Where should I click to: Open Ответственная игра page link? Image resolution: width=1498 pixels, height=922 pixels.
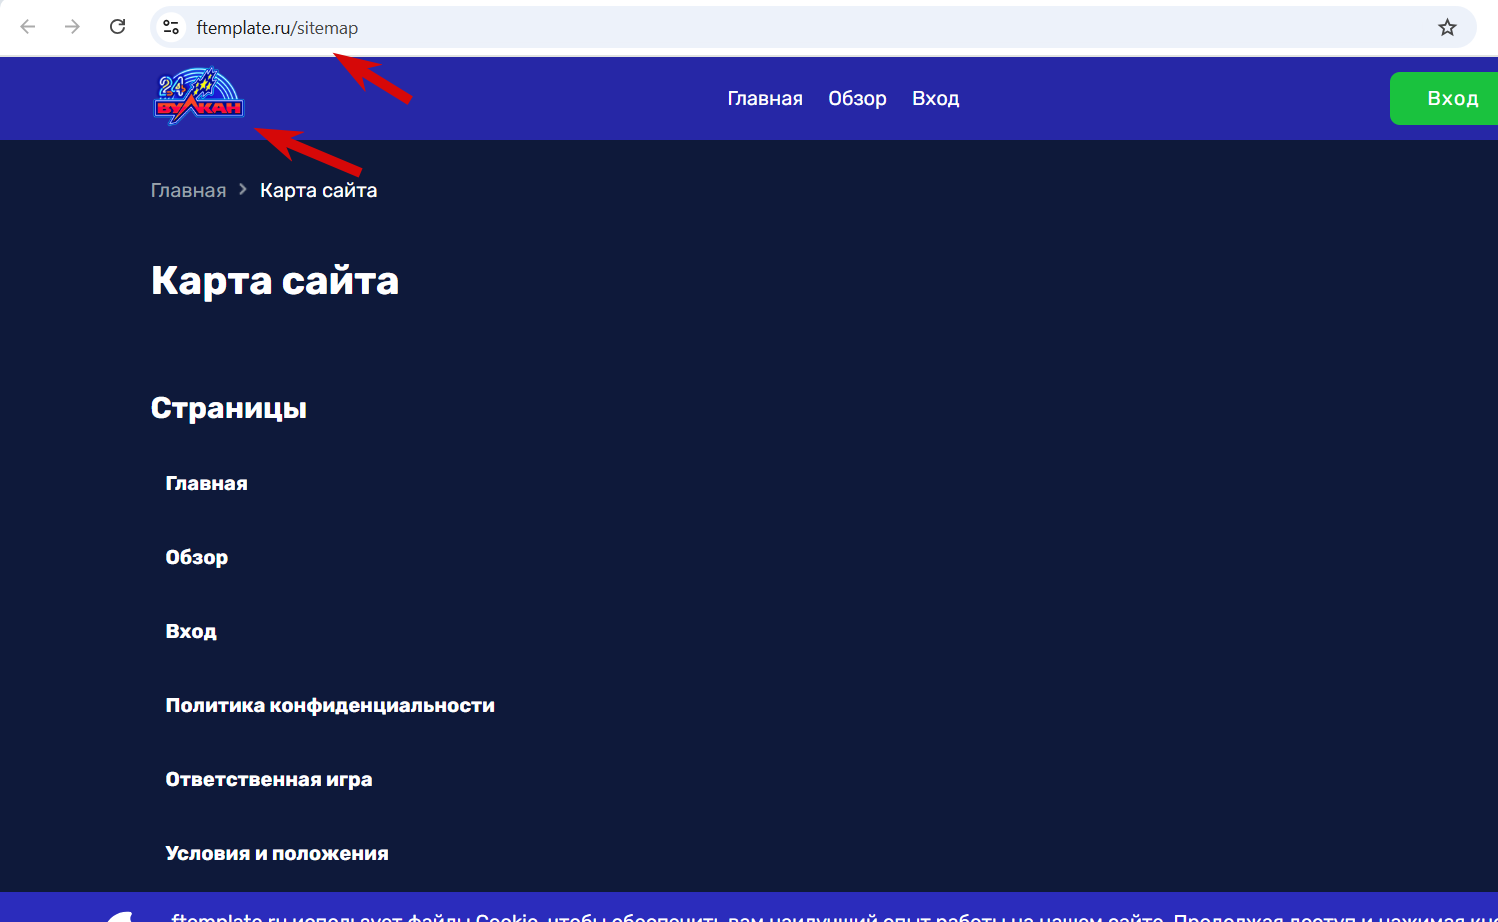(x=269, y=779)
